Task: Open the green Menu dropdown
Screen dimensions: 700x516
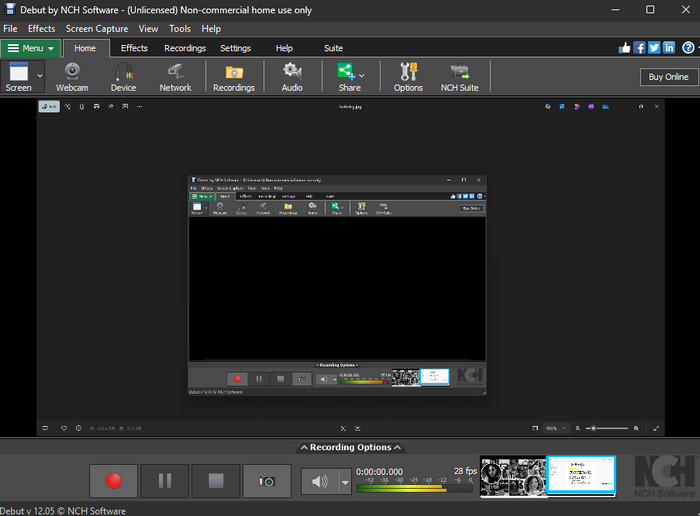Action: [30, 48]
